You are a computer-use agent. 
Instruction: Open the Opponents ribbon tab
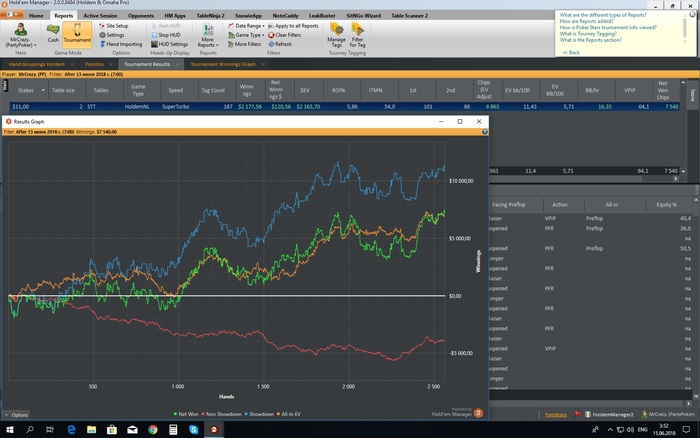tap(141, 16)
